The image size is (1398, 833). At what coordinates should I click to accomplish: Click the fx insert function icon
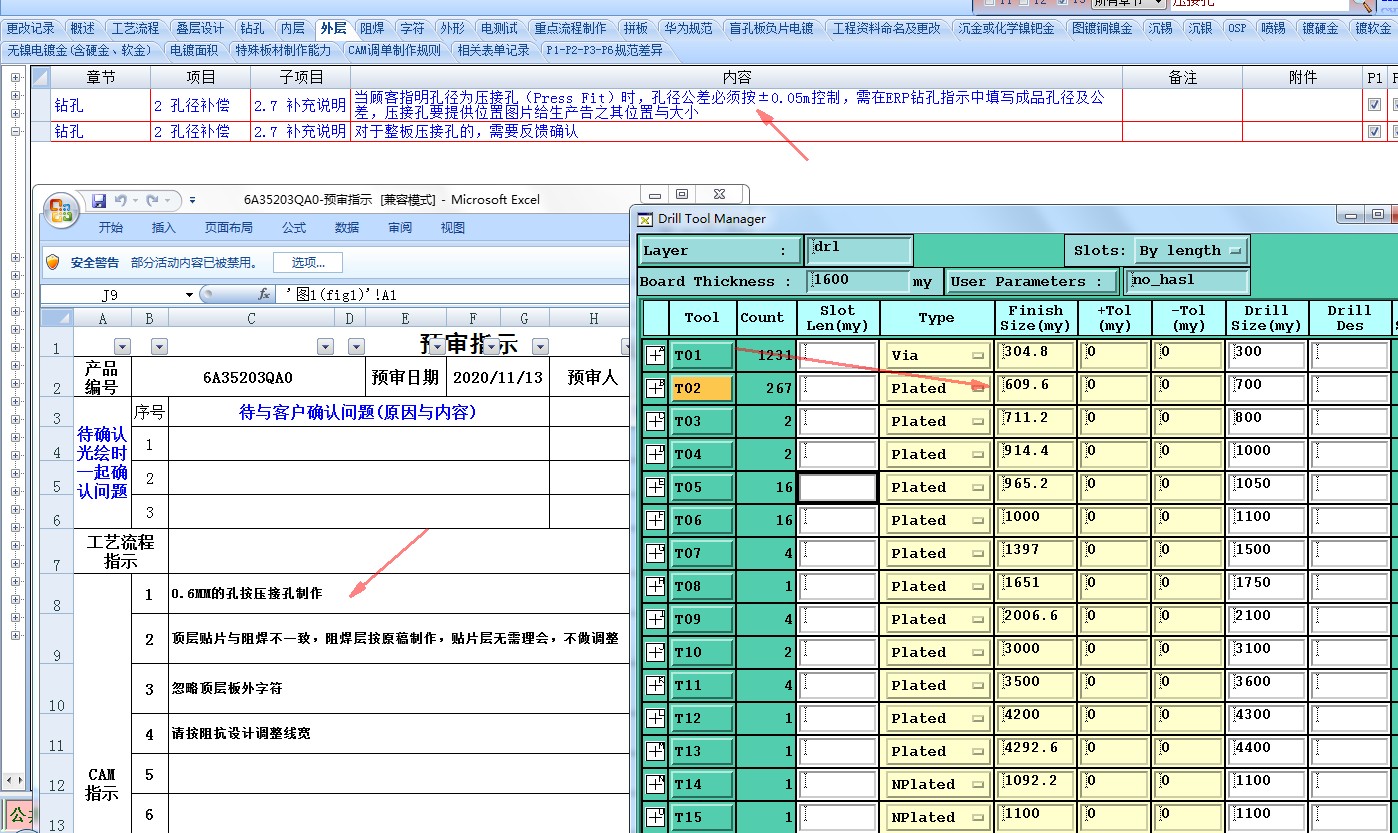click(265, 295)
